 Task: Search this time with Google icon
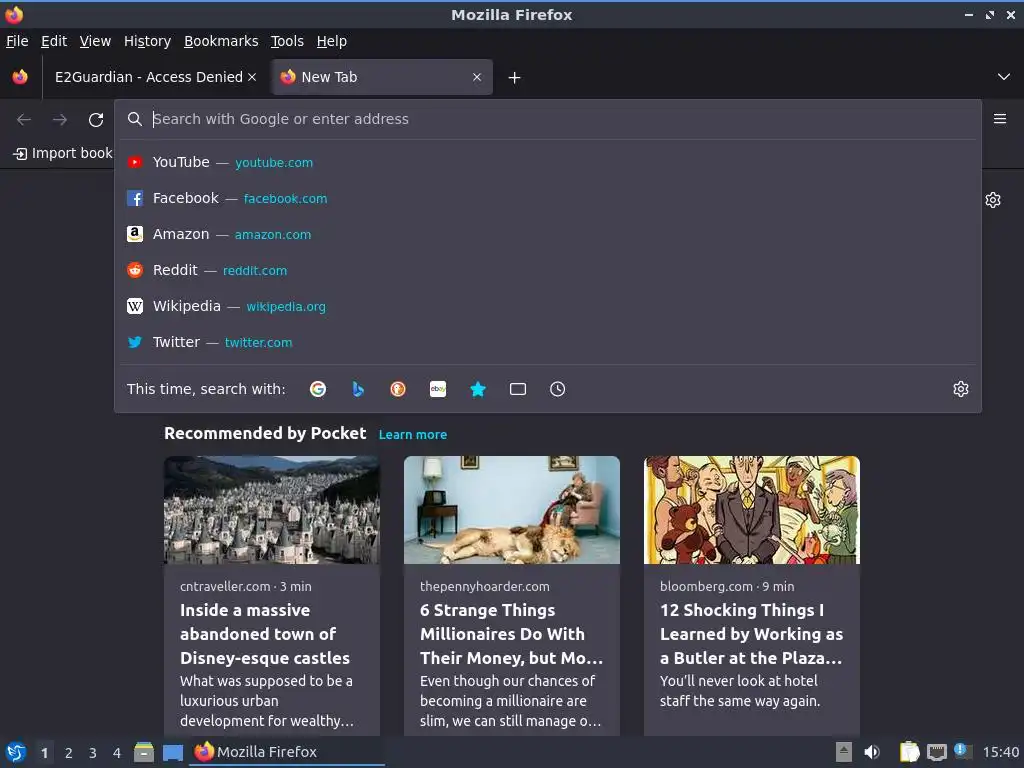tap(318, 389)
